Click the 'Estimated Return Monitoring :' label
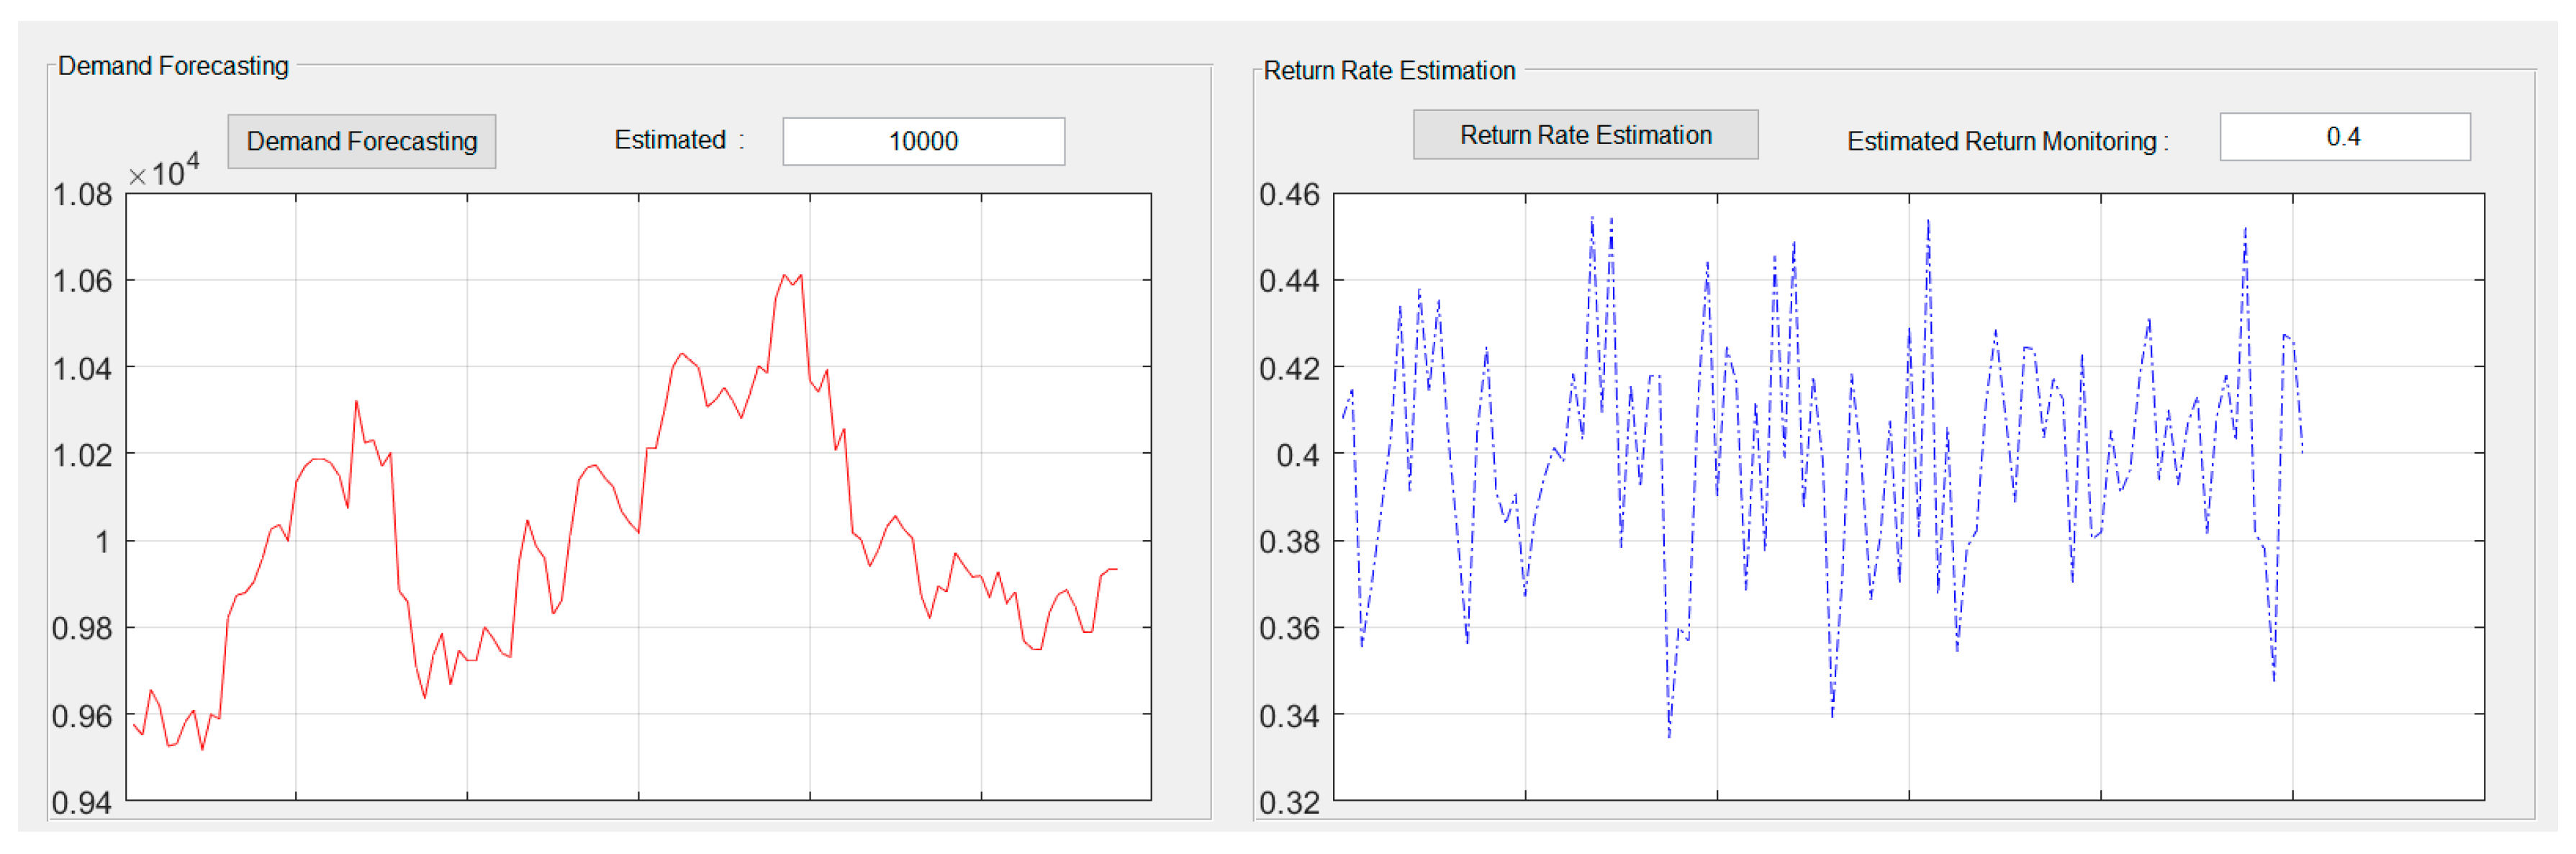The height and width of the screenshot is (854, 2576). tap(2006, 141)
